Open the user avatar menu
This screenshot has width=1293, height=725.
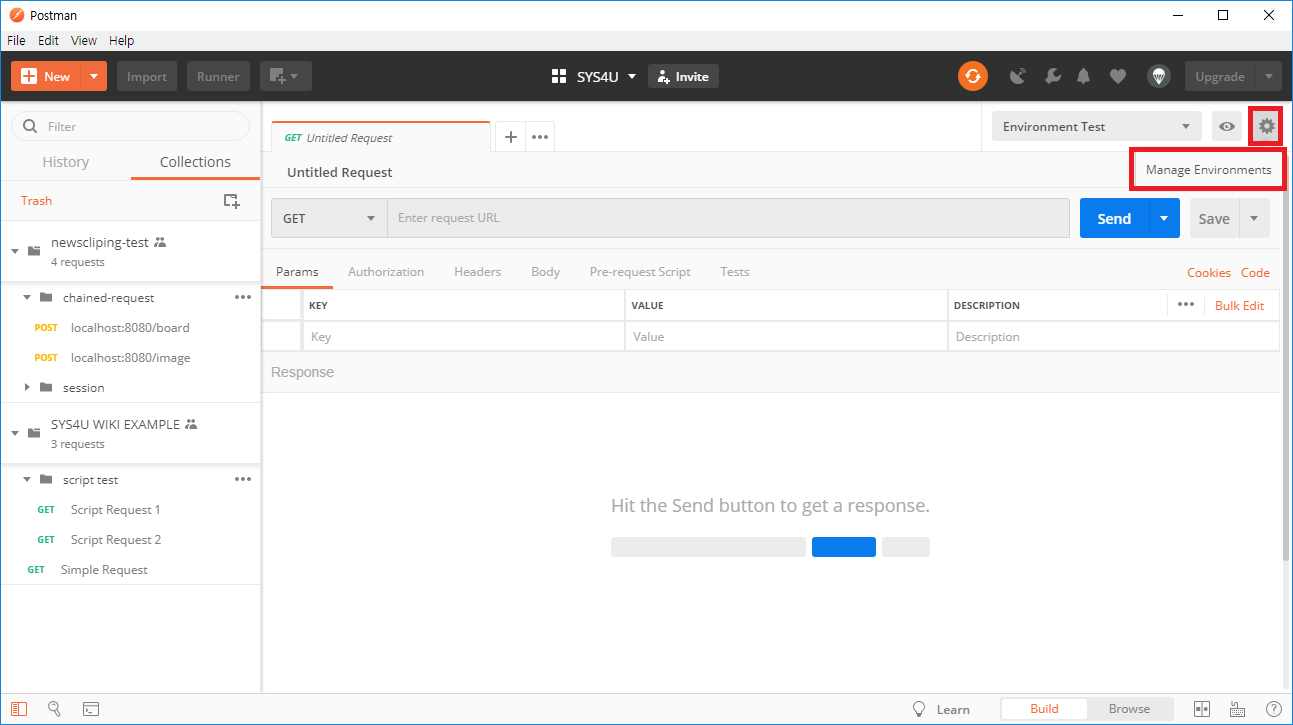[1158, 76]
